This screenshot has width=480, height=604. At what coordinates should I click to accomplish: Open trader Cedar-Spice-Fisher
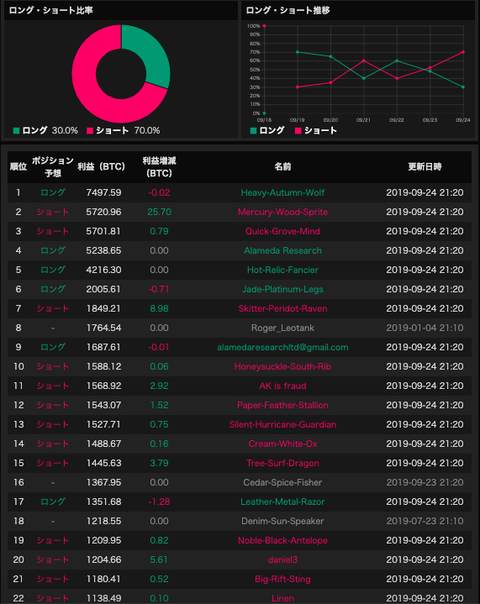(282, 482)
